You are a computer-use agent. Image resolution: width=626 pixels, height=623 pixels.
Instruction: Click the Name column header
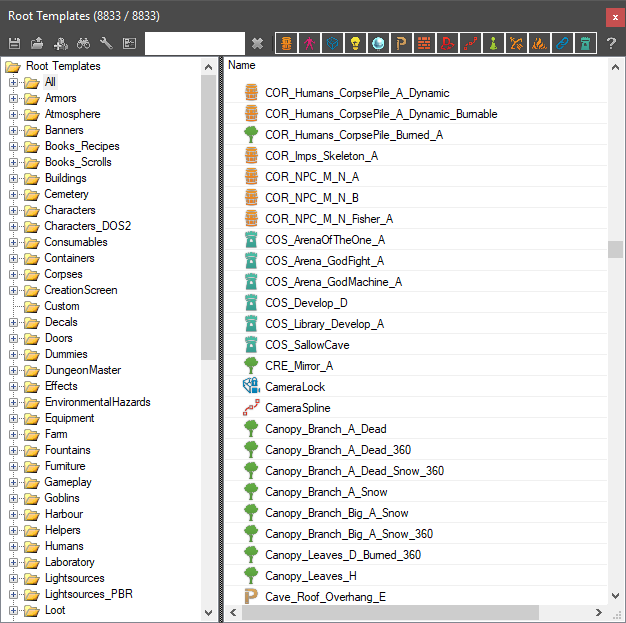coord(242,65)
